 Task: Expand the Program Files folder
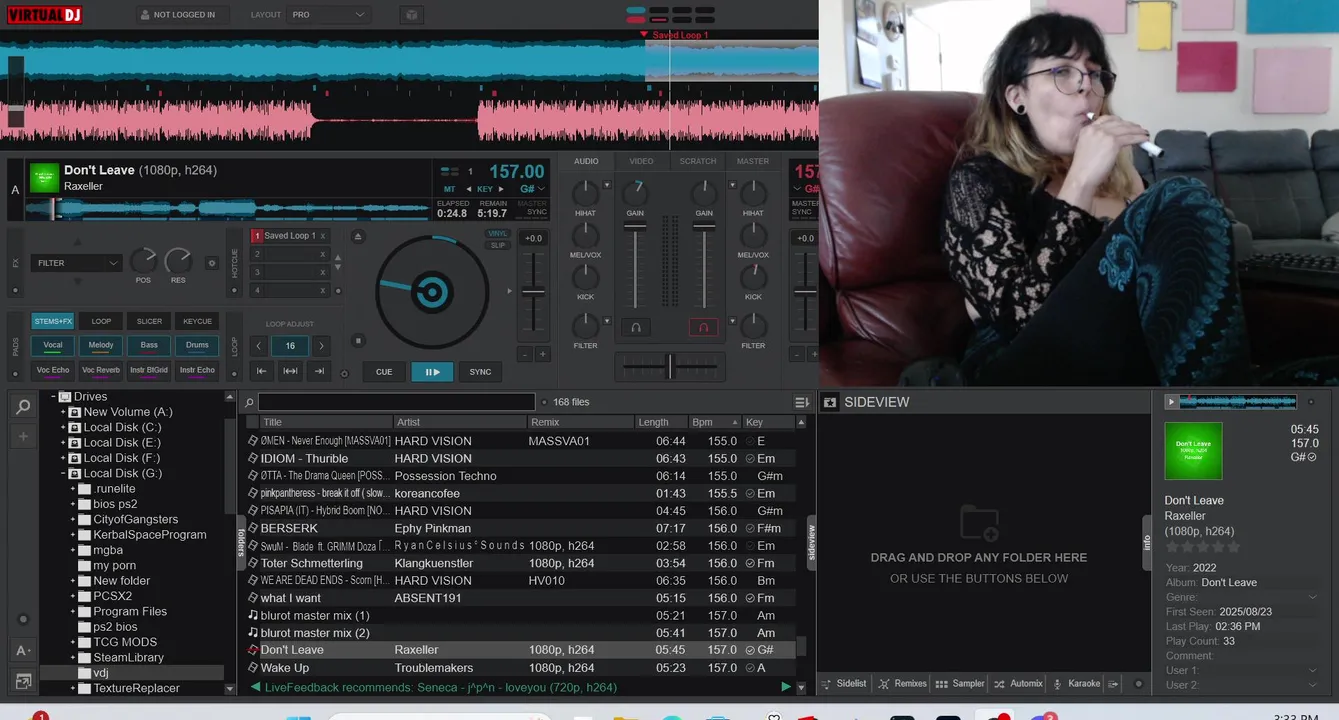73,612
